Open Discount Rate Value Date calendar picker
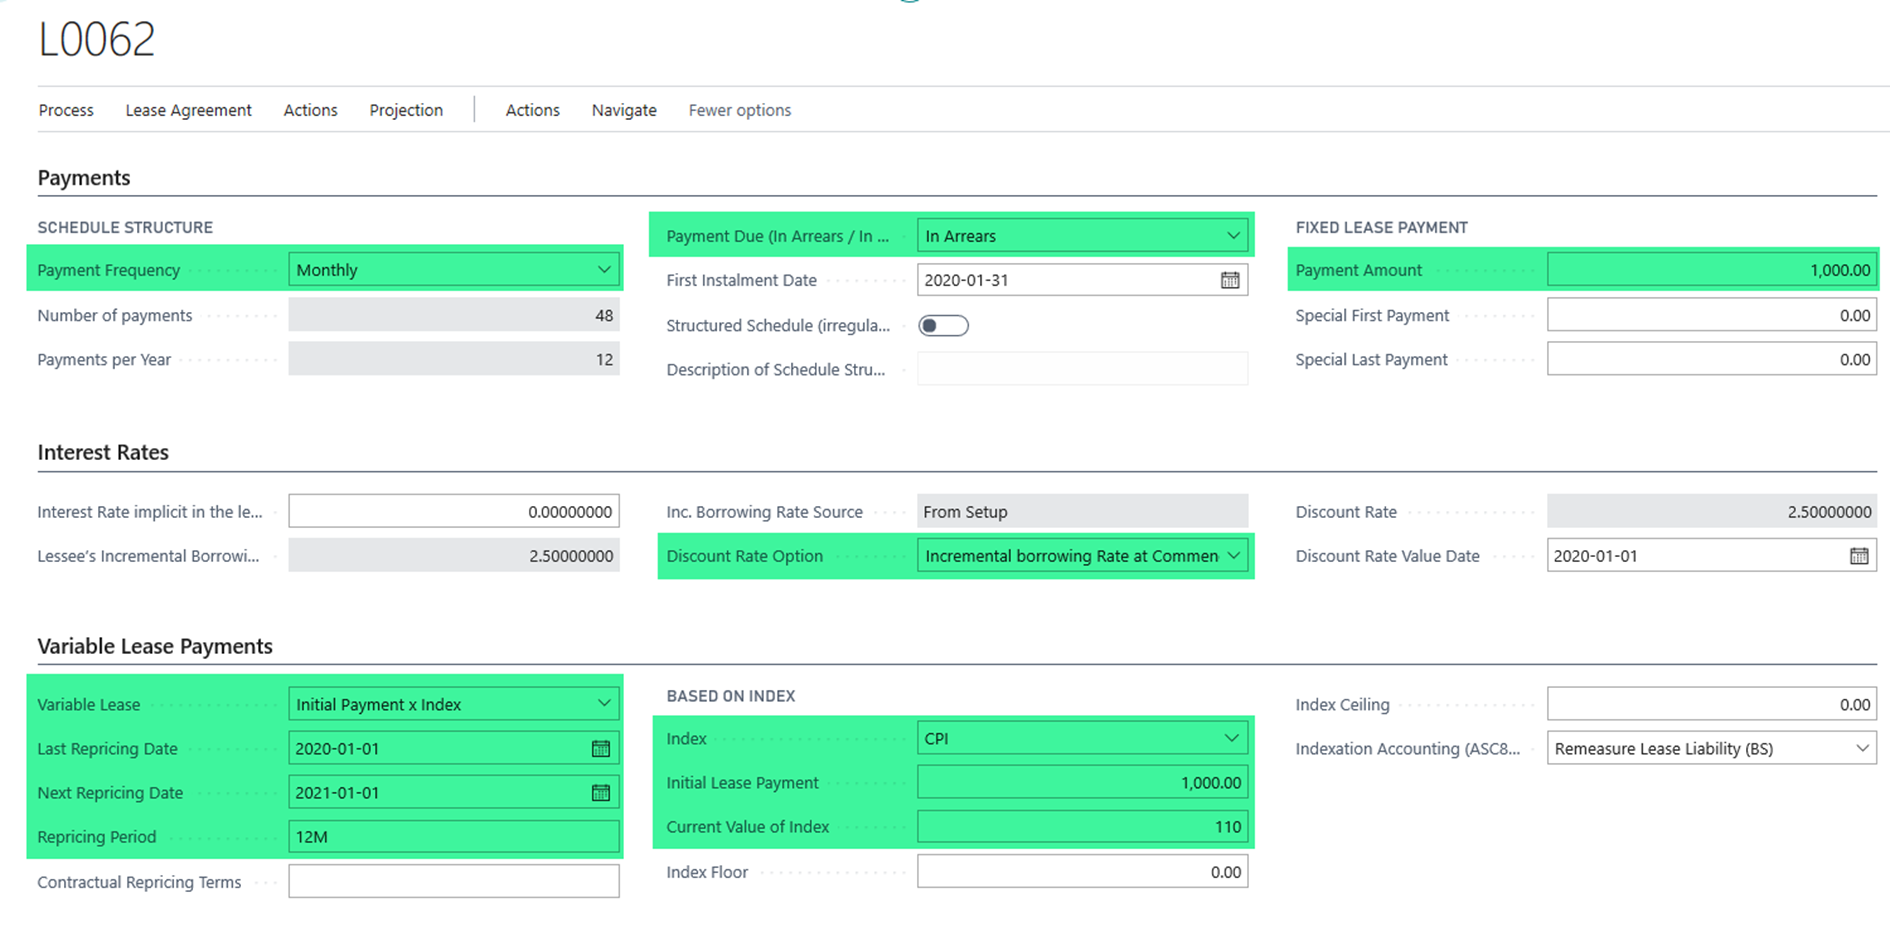 [x=1859, y=556]
